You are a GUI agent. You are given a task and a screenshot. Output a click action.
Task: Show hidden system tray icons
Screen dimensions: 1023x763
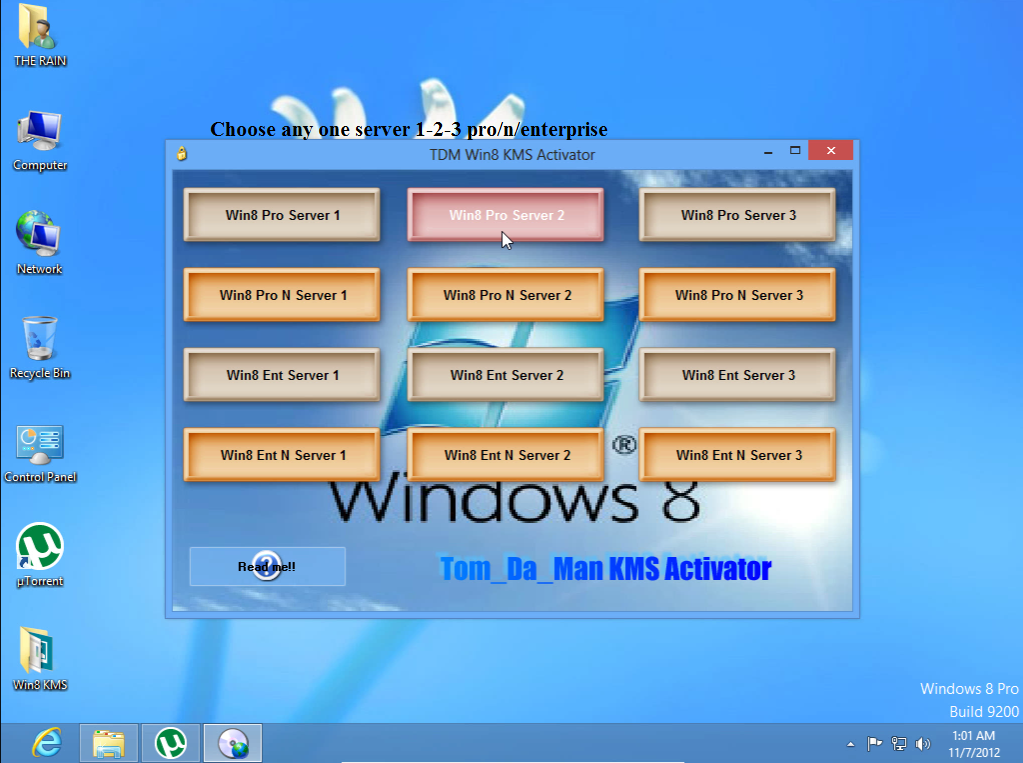tap(850, 744)
